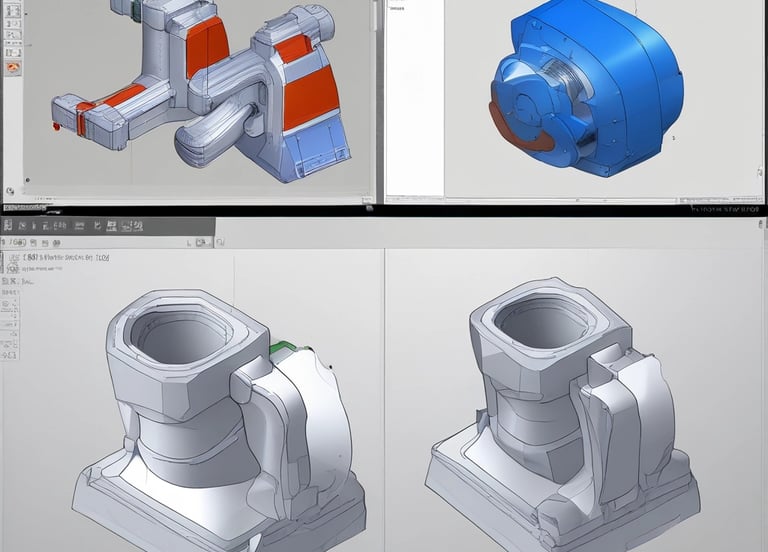Viewport: 768px width, 552px height.
Task: Select the gray housing model in the bottom-right viewport
Action: tap(563, 415)
